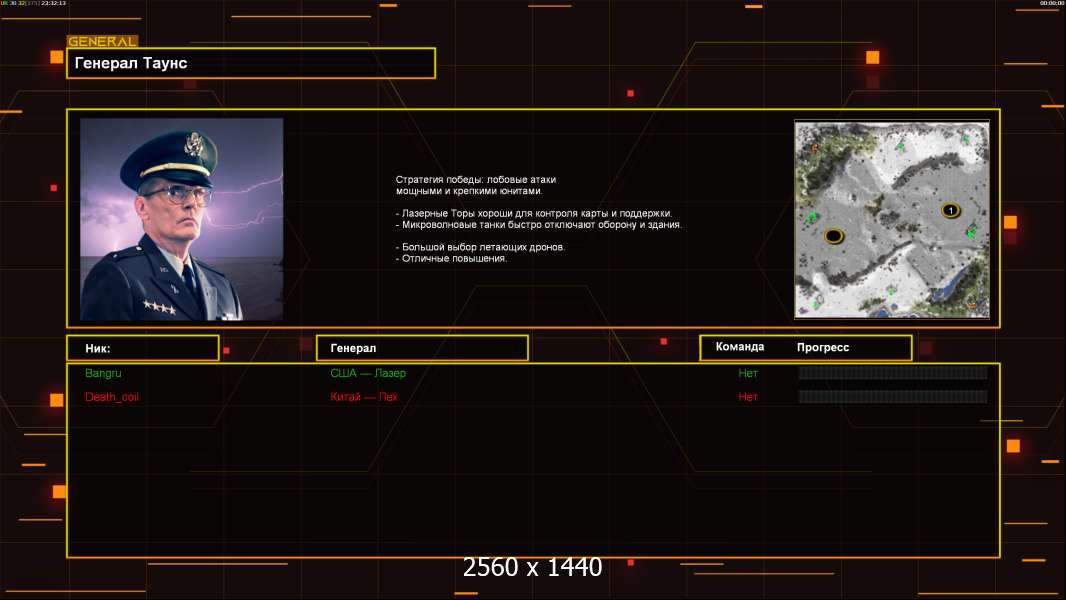This screenshot has width=1066, height=600.
Task: Click the Прогресс column header
Action: pos(823,347)
